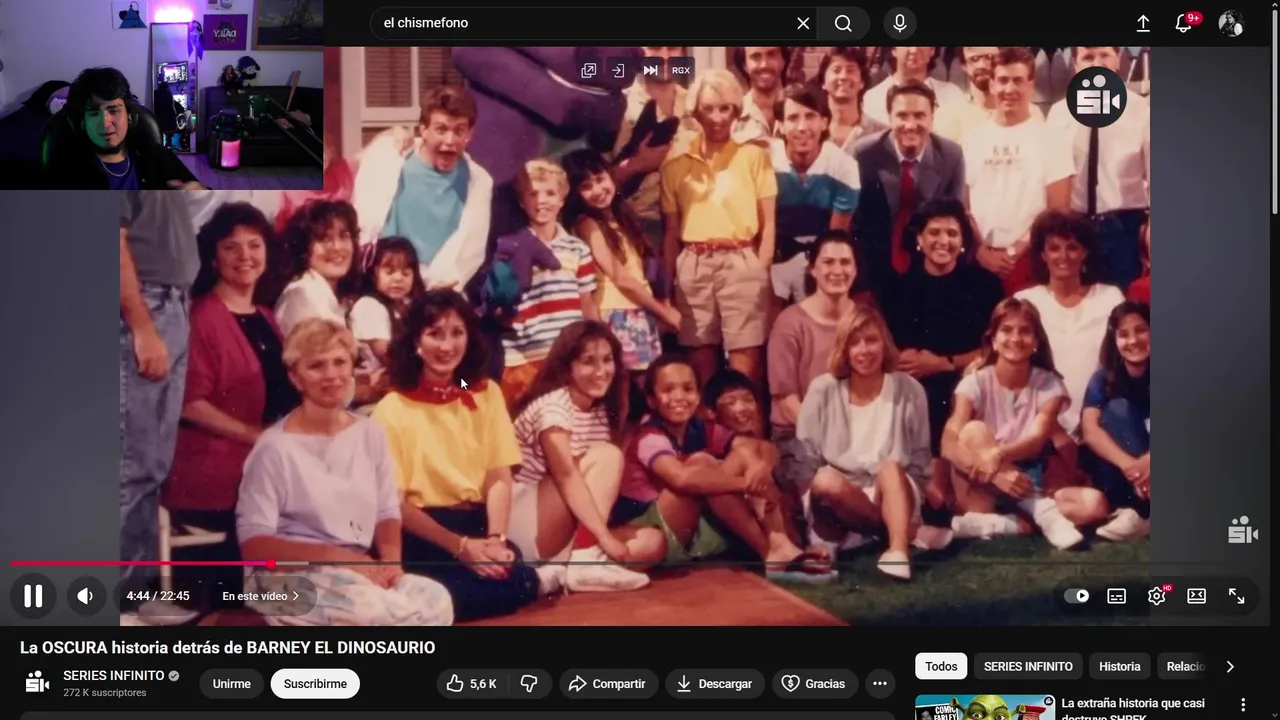The height and width of the screenshot is (720, 1280).
Task: Open more actions three-dot menu
Action: point(880,684)
